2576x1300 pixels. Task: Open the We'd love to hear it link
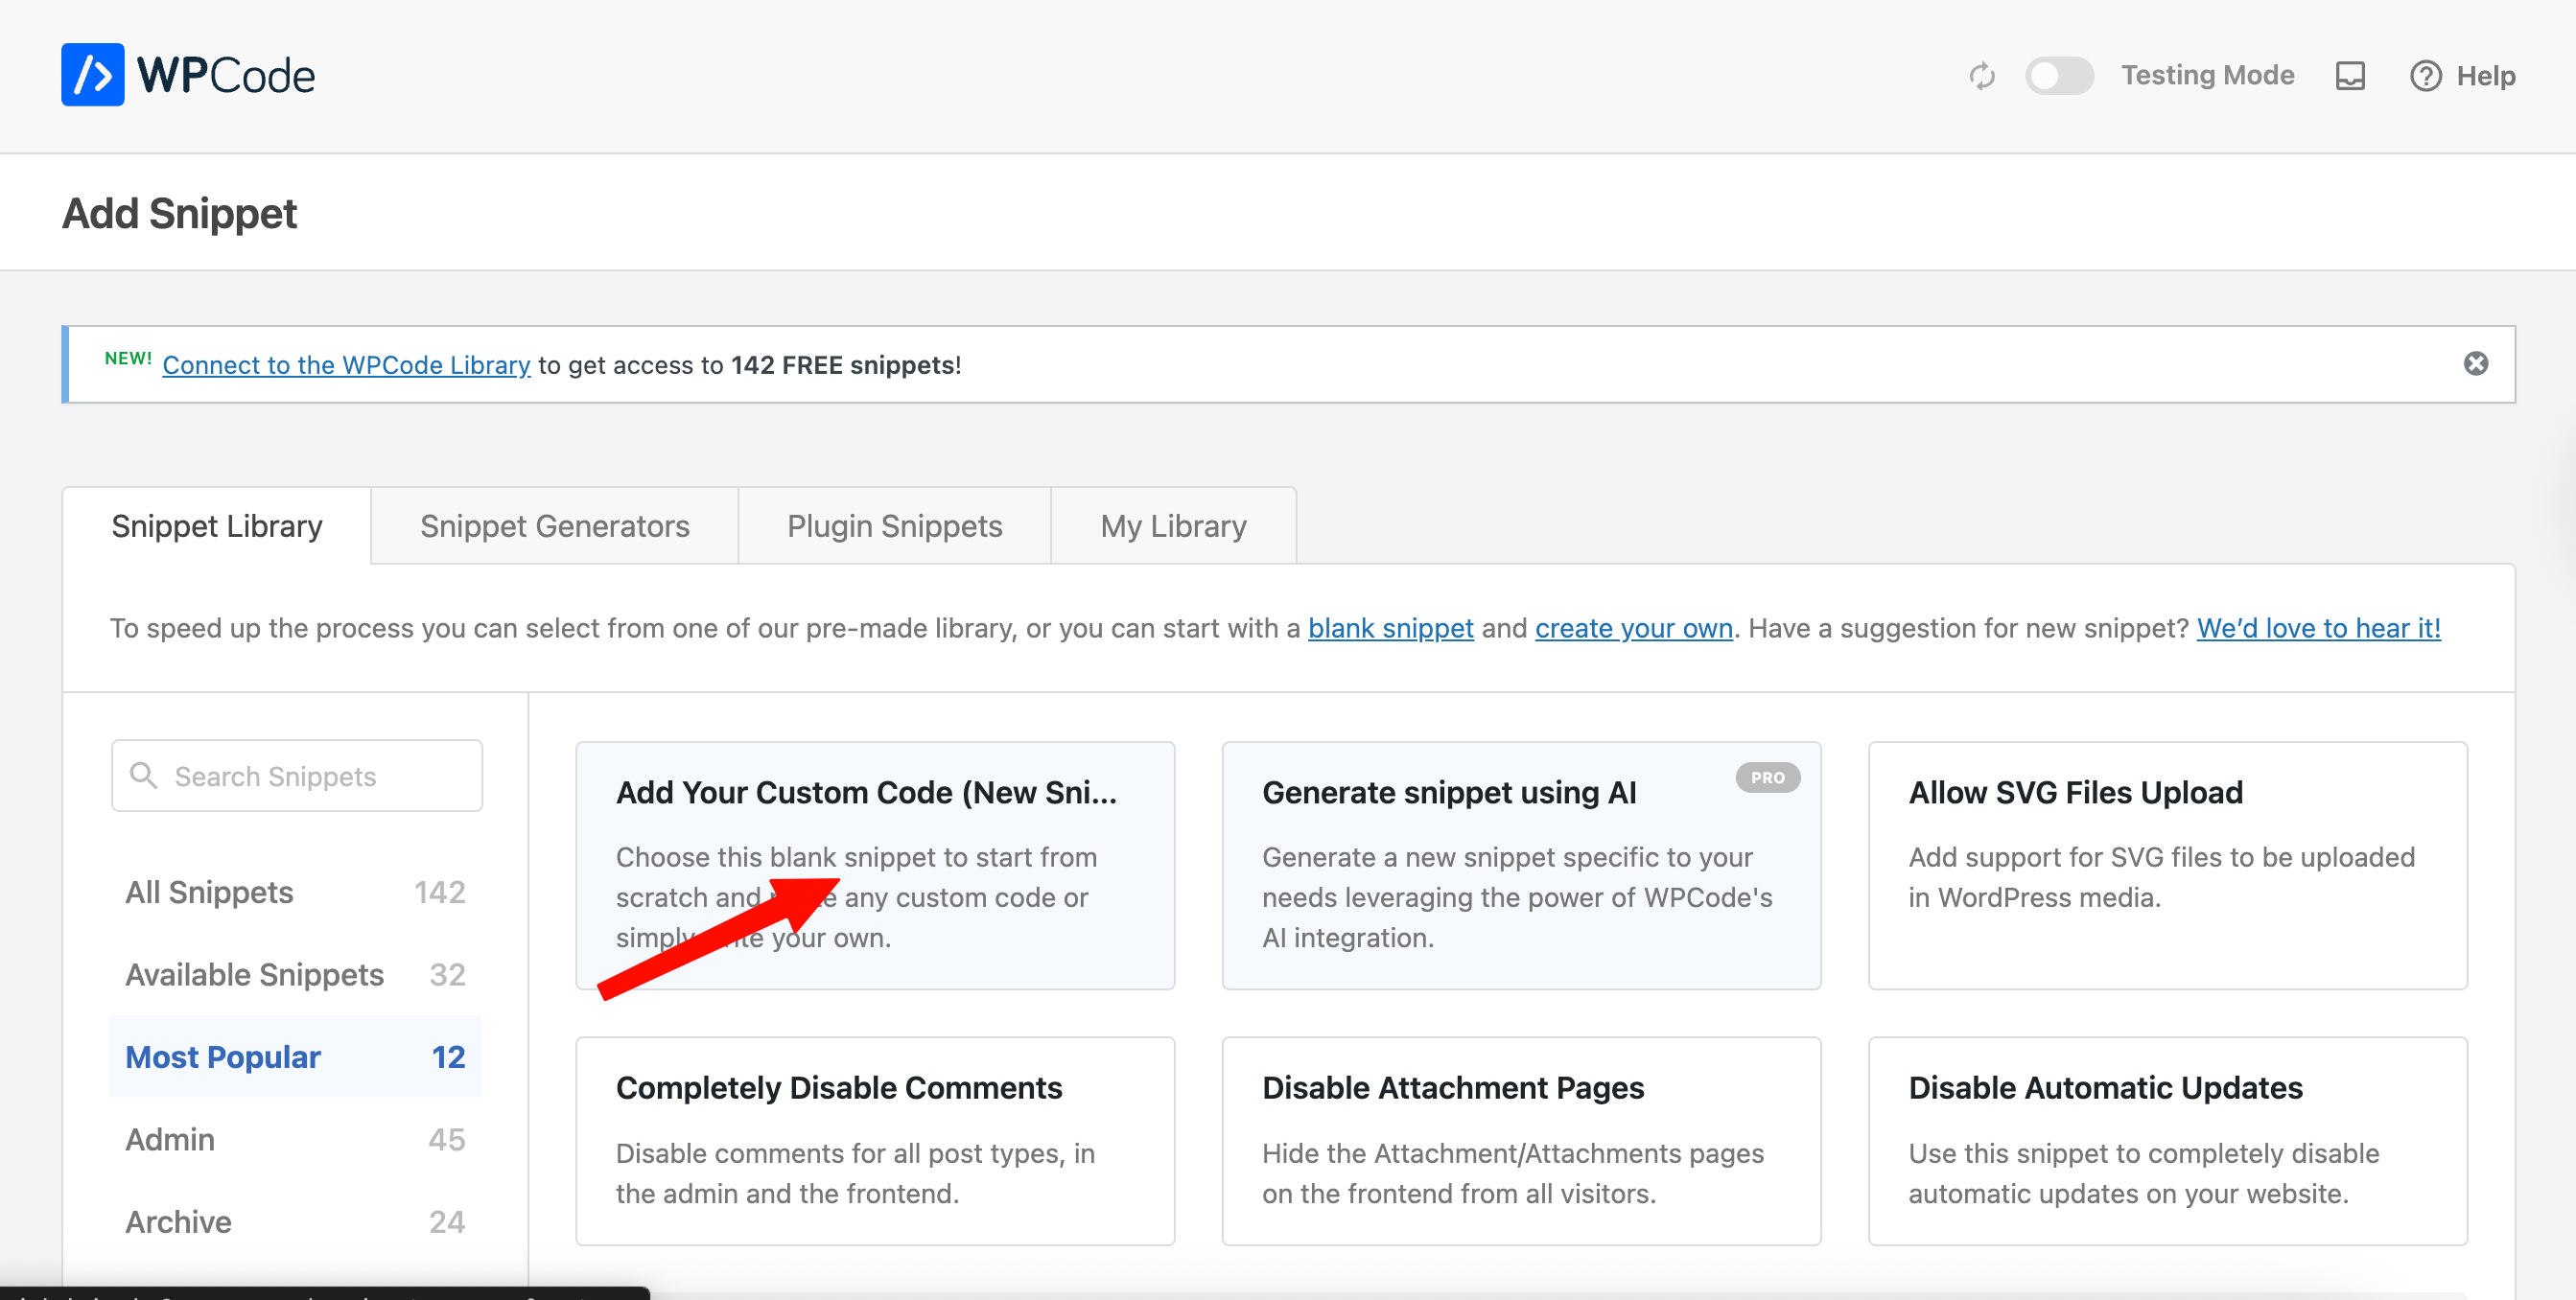coord(2318,628)
